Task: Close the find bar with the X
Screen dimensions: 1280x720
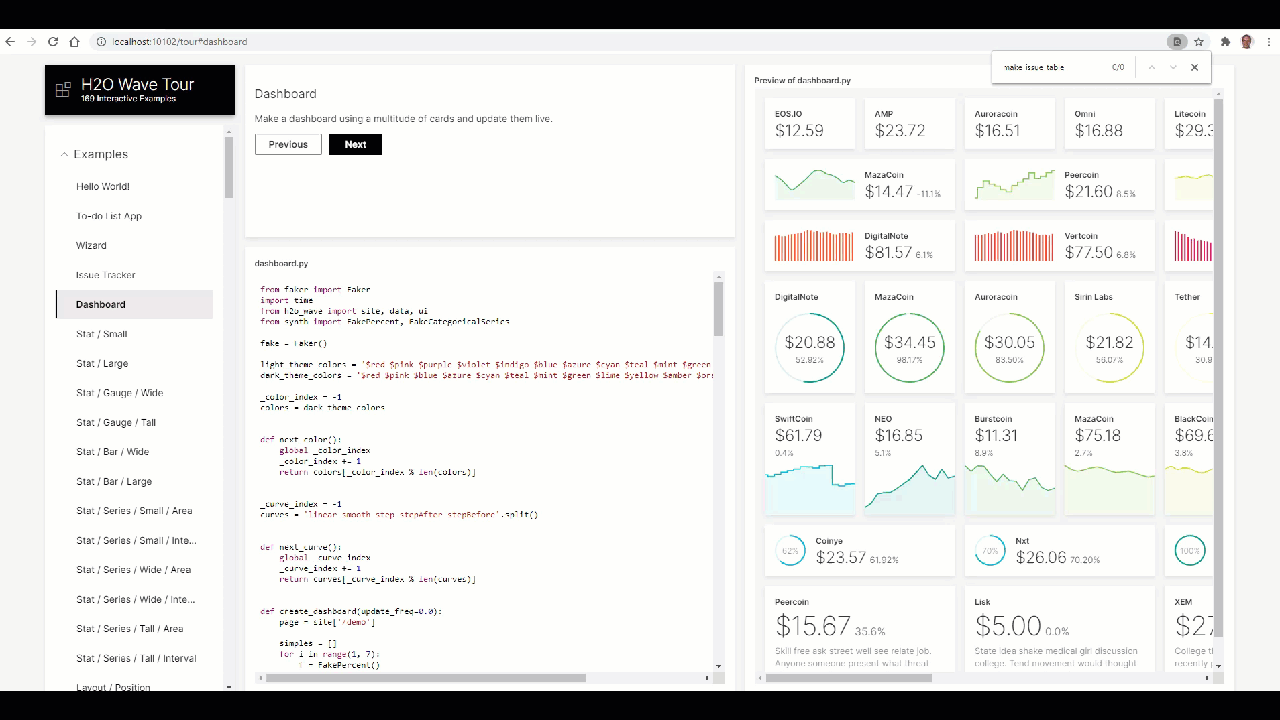Action: pos(1194,67)
